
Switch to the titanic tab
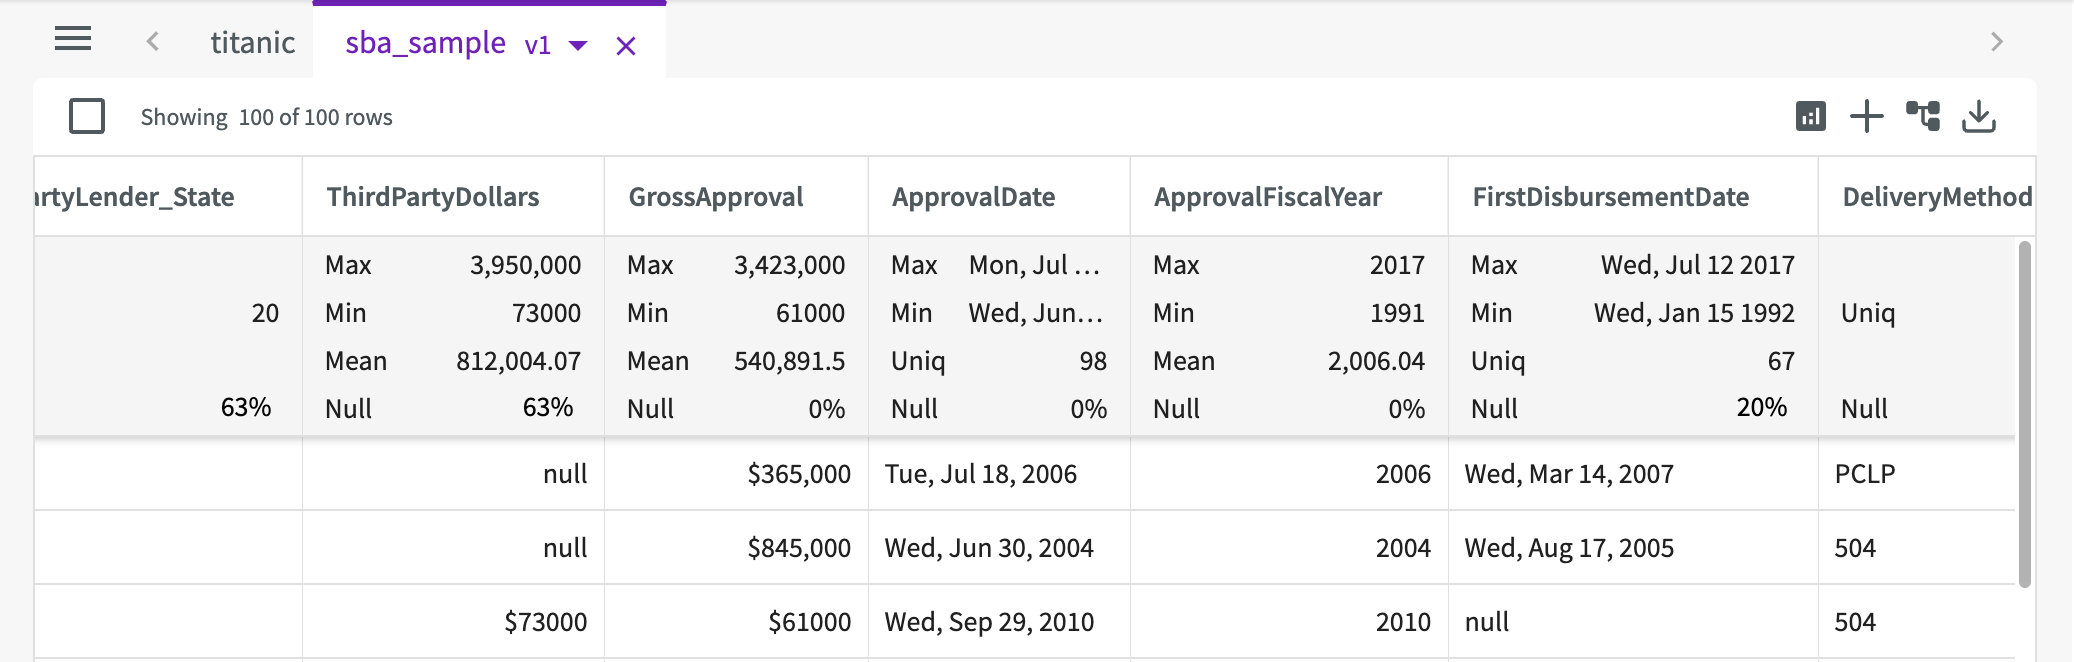252,42
